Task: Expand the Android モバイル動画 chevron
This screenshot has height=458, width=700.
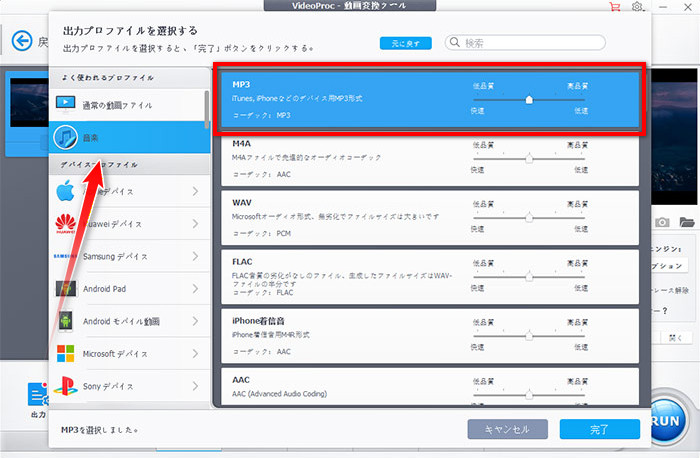Action: 195,321
